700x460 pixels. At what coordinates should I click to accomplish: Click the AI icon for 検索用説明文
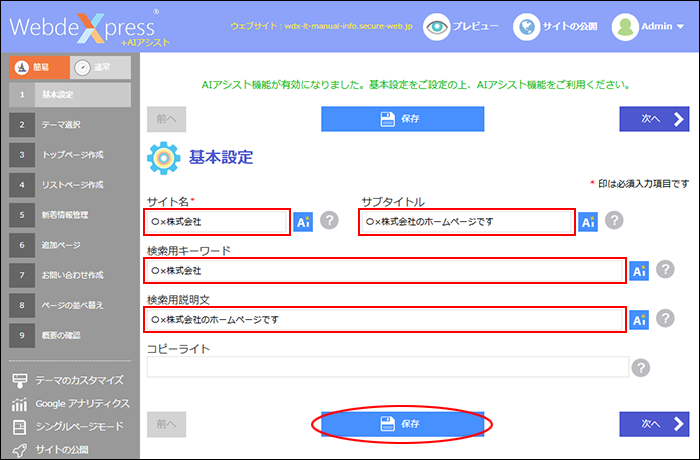pos(639,320)
